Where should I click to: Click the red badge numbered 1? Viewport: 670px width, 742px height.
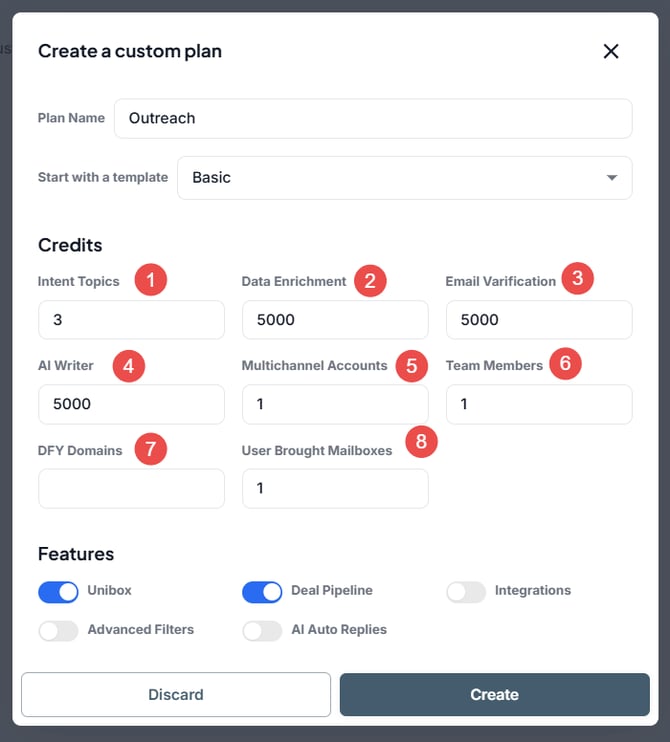click(150, 280)
